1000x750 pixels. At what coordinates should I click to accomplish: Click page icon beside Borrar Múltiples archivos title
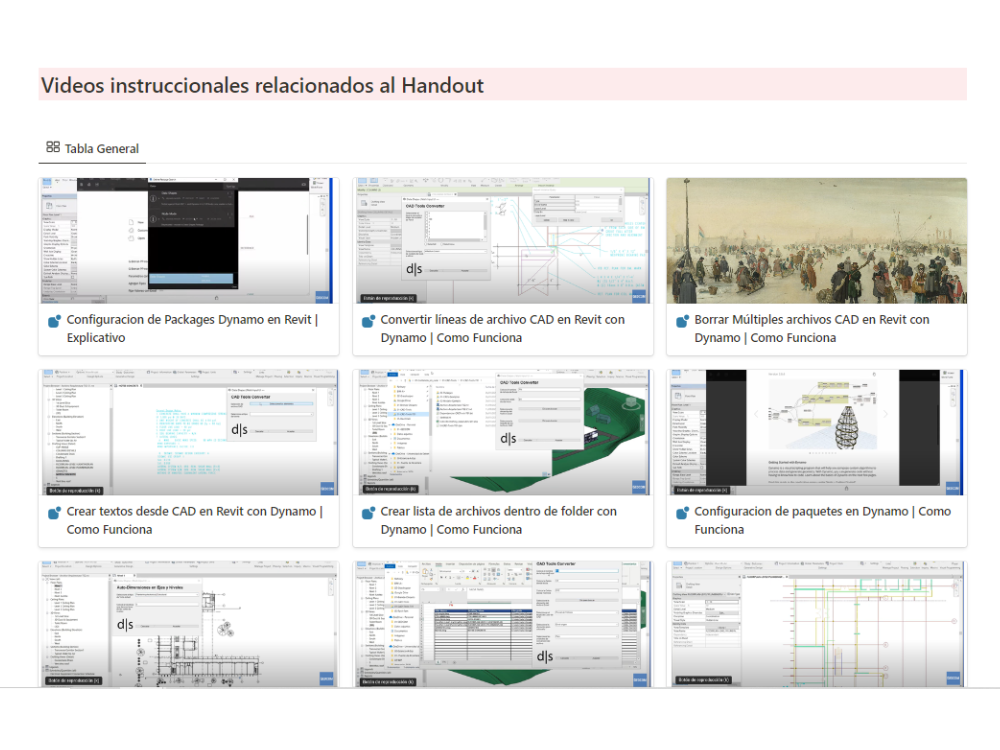tap(682, 321)
